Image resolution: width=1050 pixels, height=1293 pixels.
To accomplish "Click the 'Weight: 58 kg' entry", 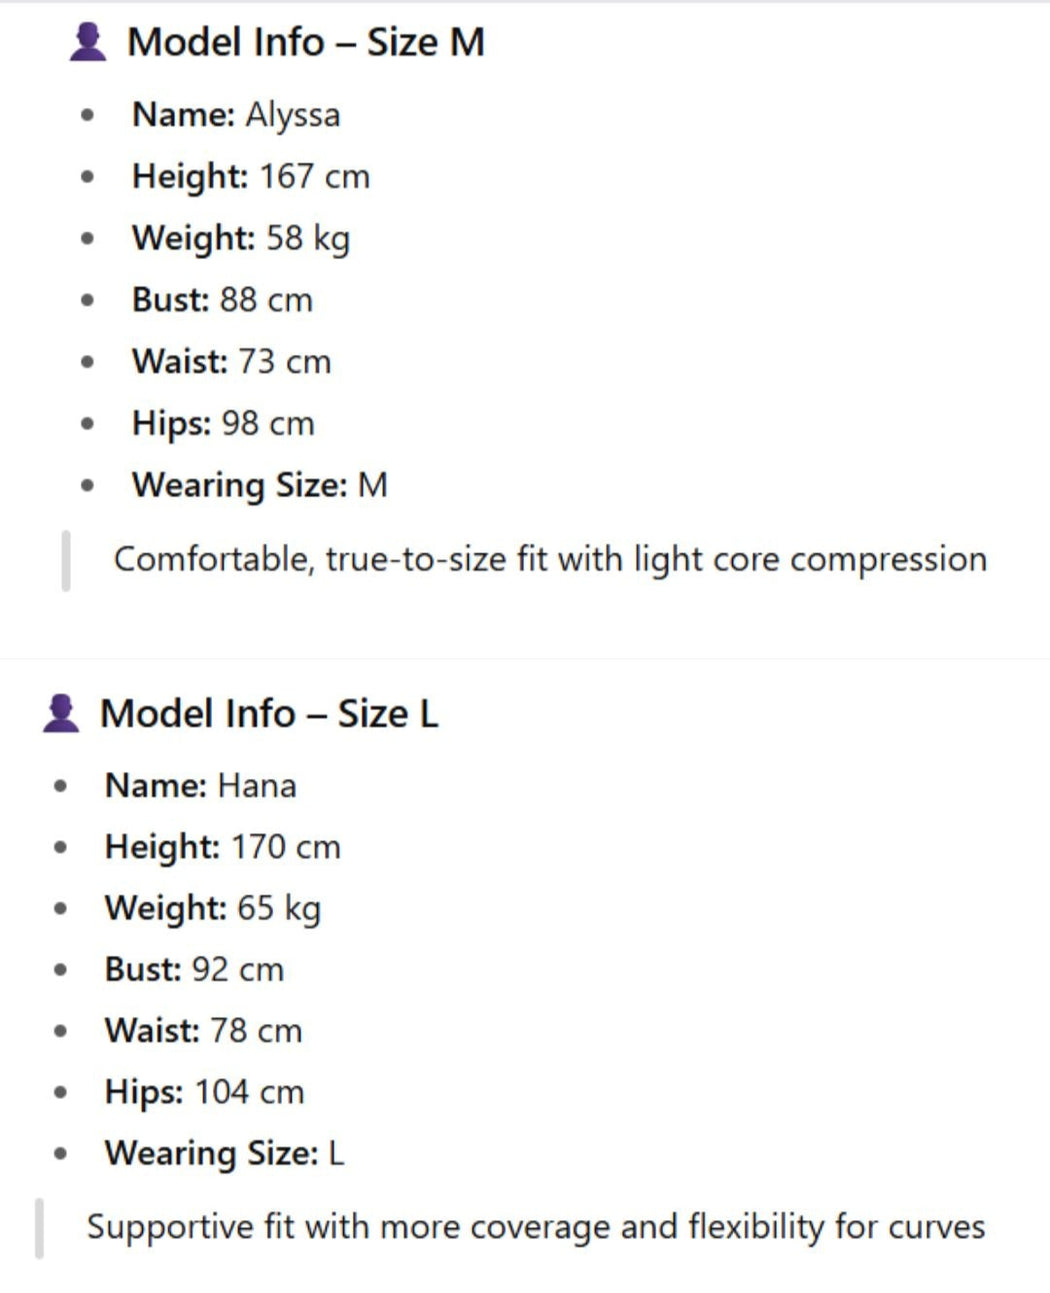I will [x=241, y=239].
